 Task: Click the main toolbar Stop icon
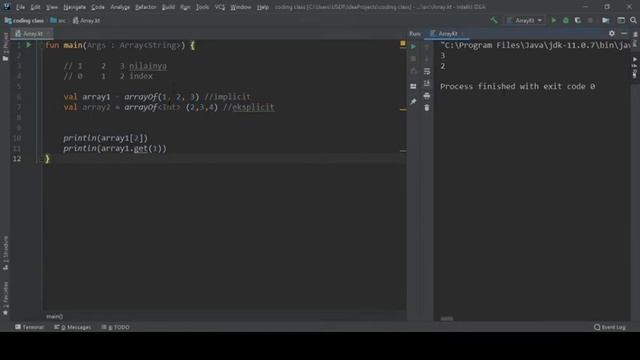pos(590,20)
